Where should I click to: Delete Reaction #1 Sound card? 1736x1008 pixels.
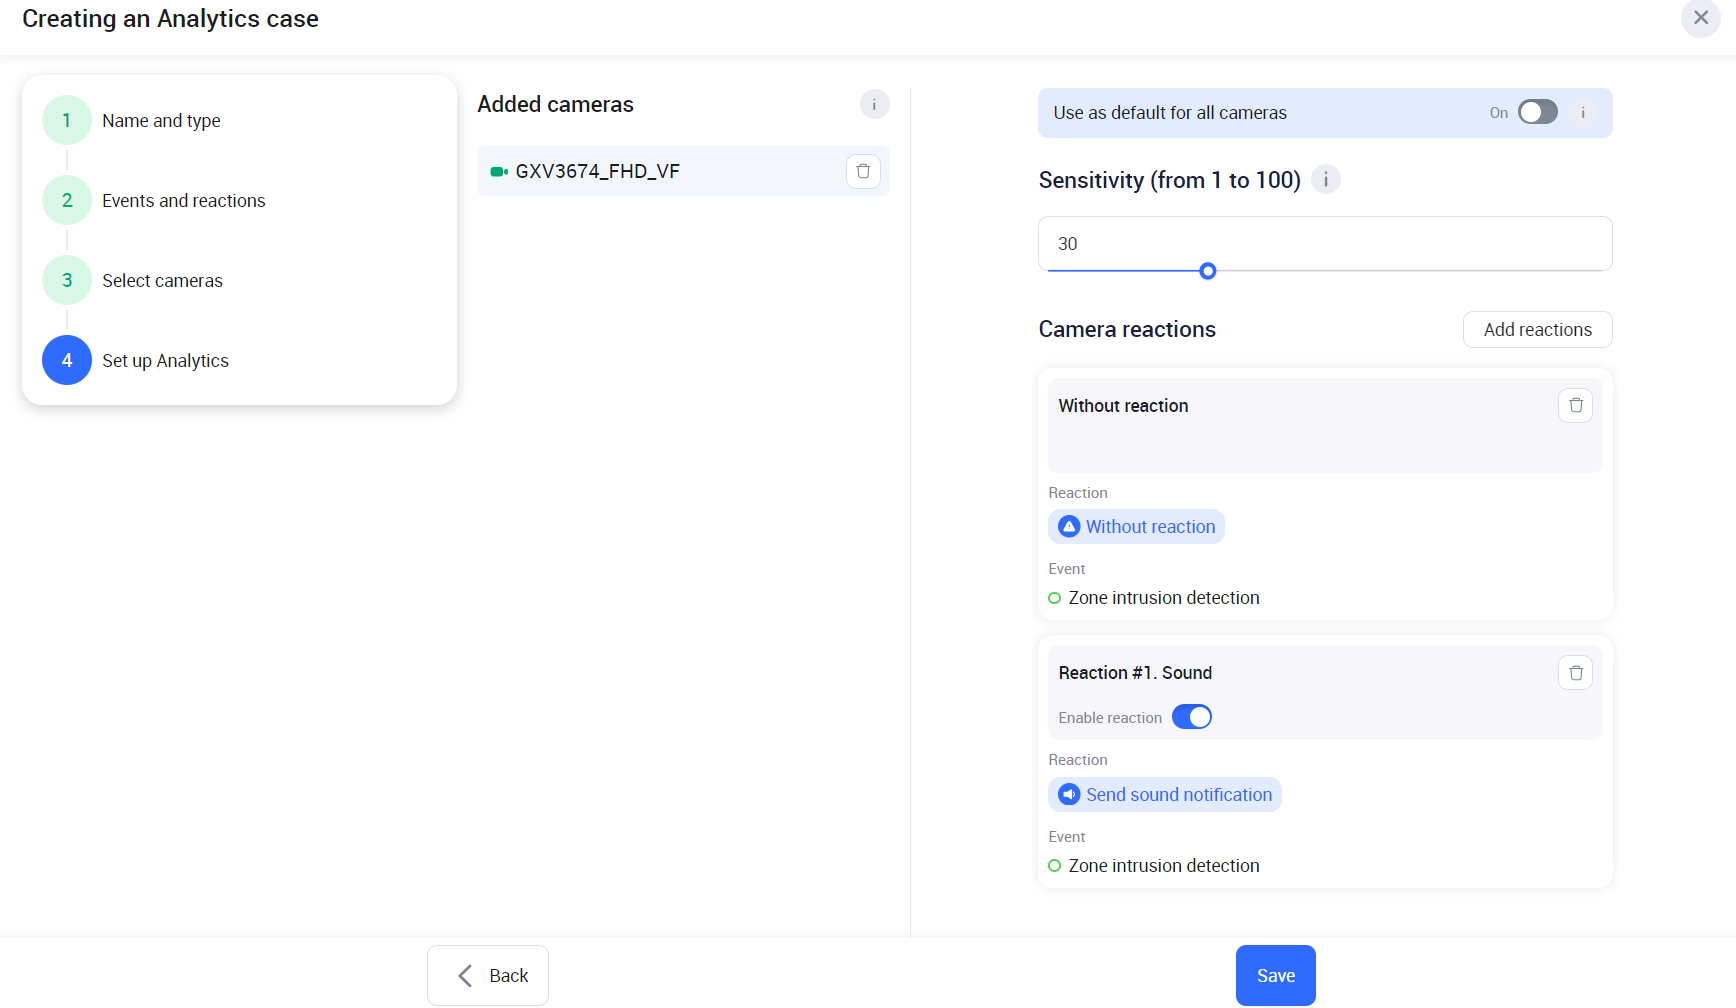coord(1575,673)
